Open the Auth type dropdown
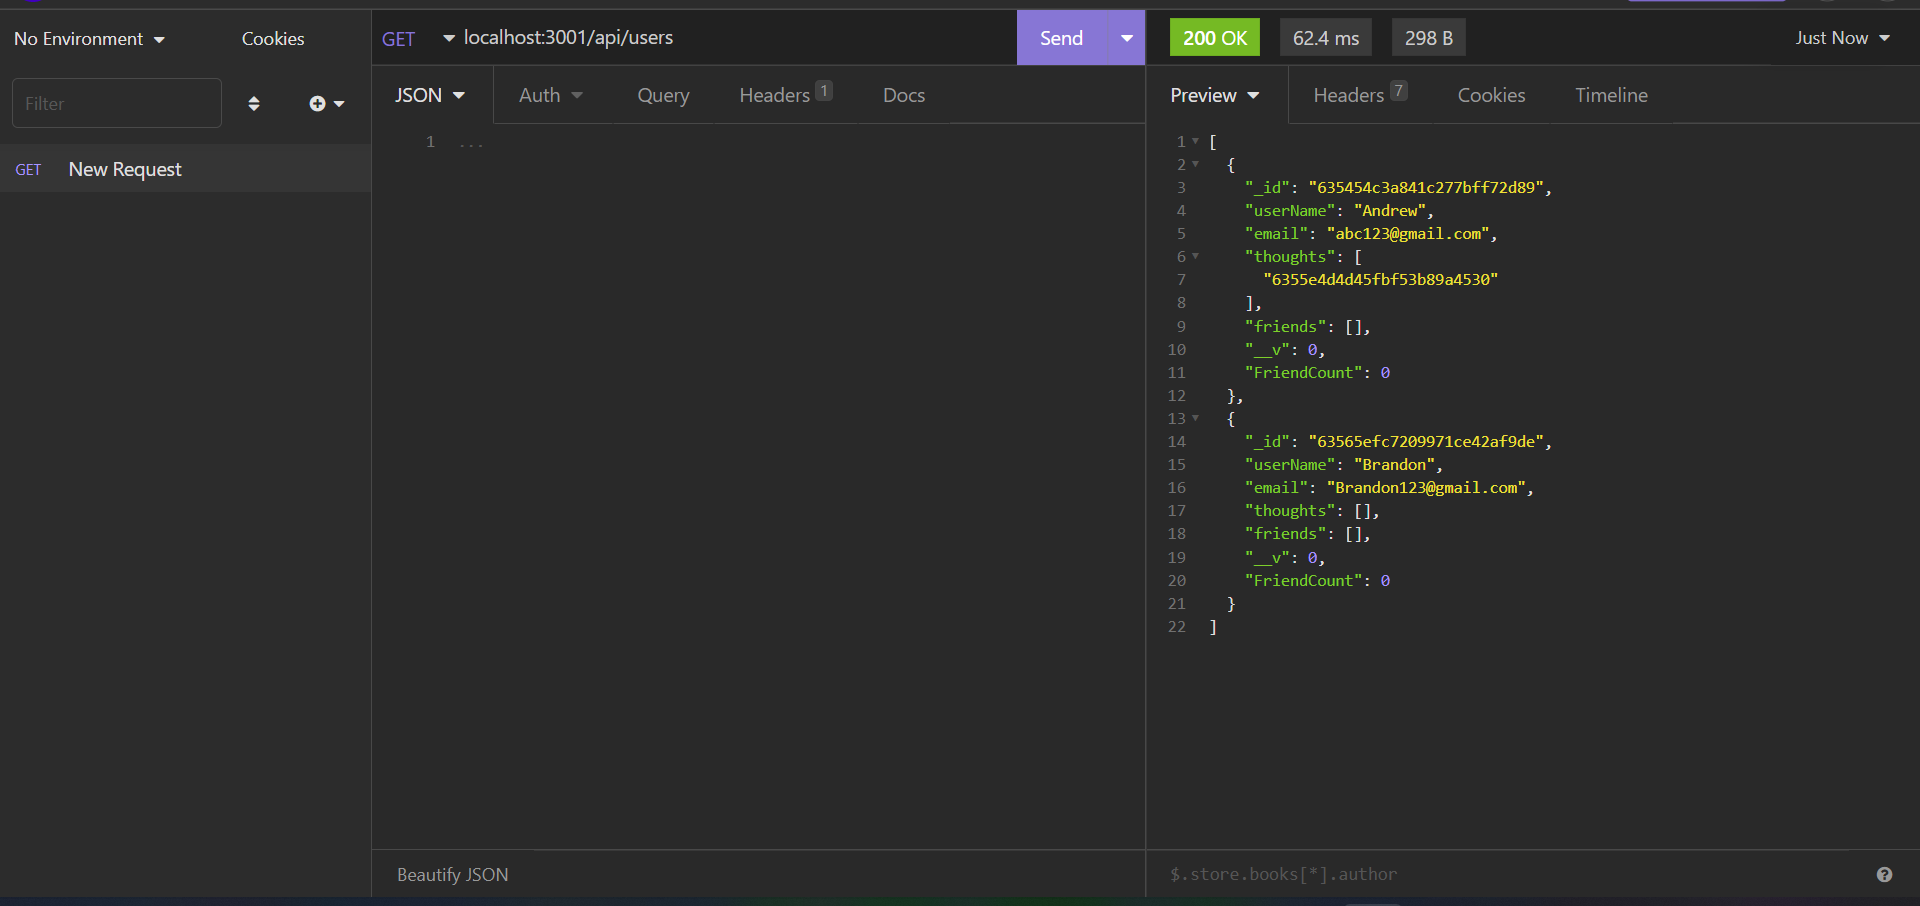1920x906 pixels. point(550,95)
